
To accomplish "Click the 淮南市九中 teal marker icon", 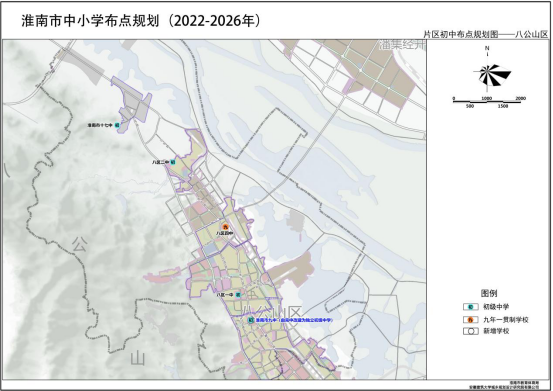I will pyautogui.click(x=250, y=320).
